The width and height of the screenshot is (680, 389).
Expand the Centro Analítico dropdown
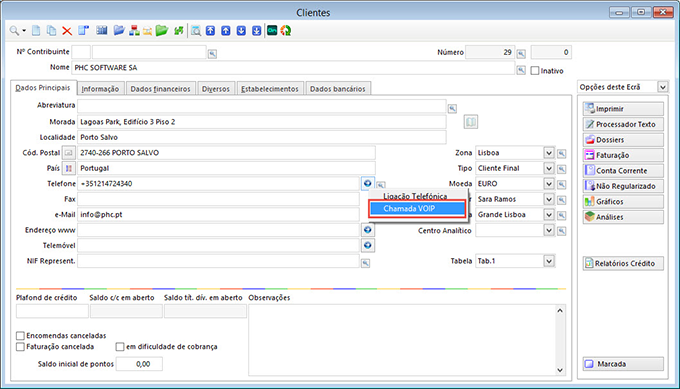click(x=549, y=230)
